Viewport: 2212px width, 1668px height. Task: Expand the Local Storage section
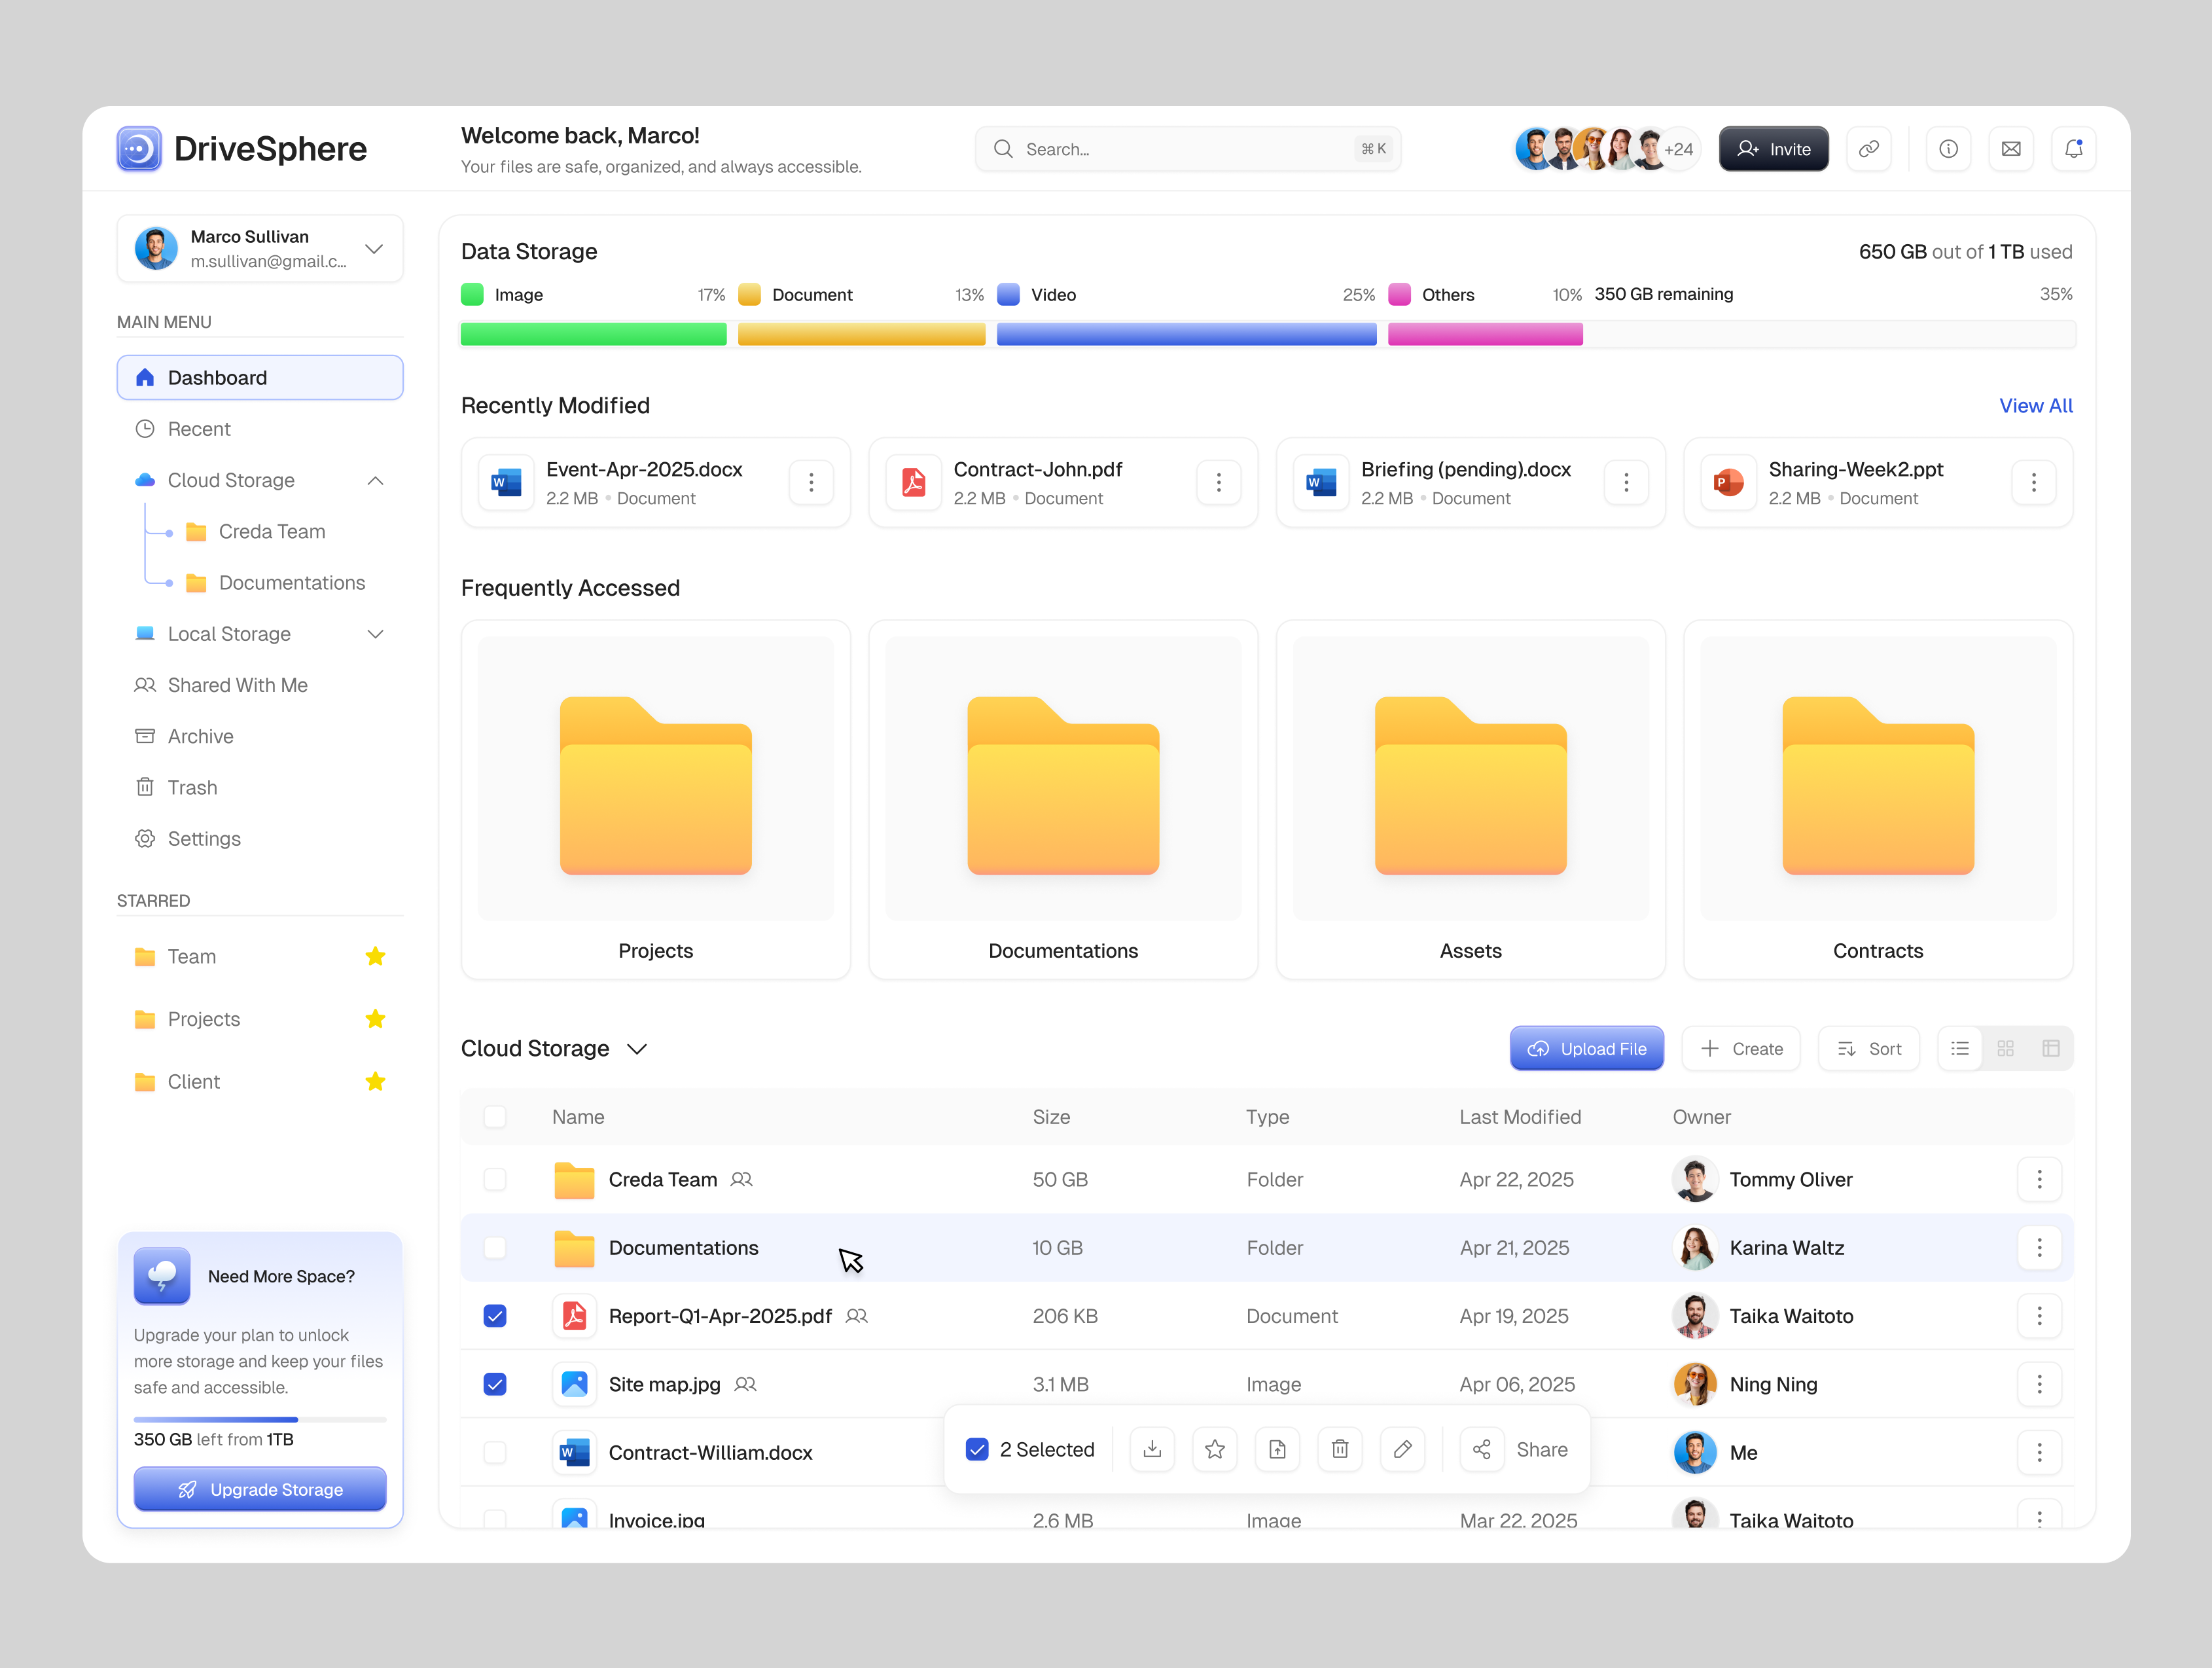(x=375, y=633)
